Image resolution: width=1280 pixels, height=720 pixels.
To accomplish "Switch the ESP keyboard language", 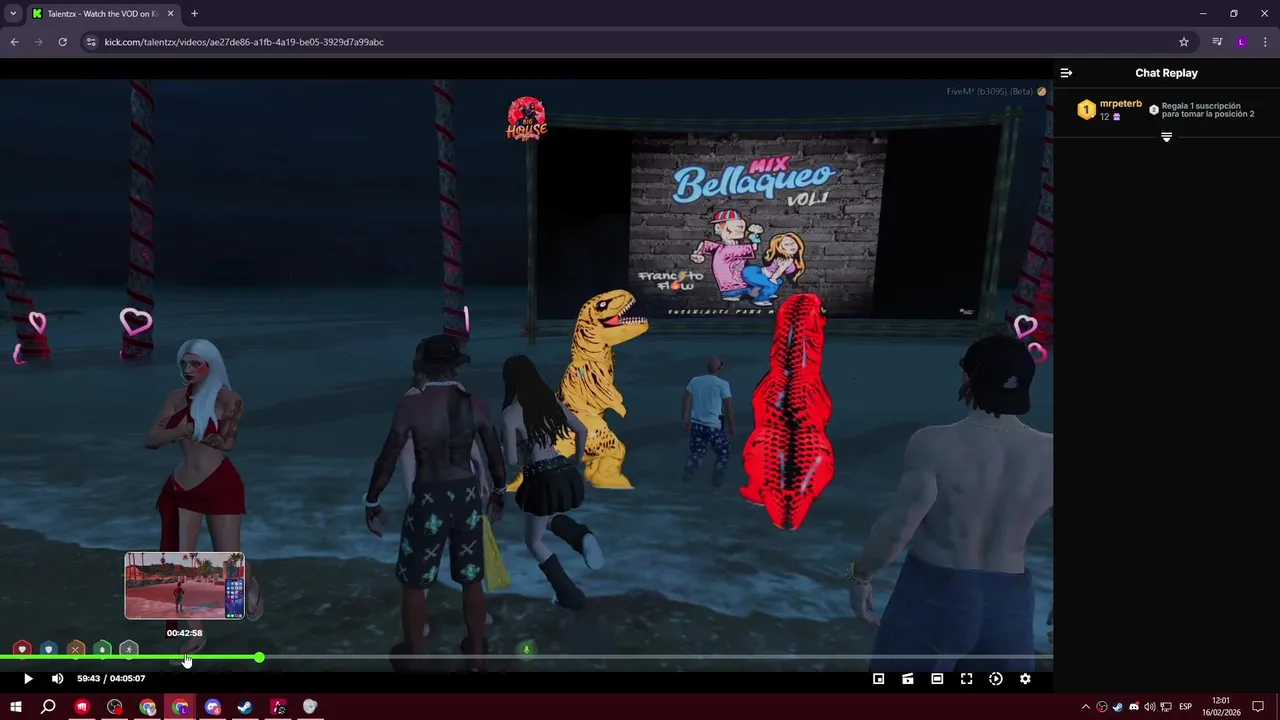I will click(x=1186, y=707).
